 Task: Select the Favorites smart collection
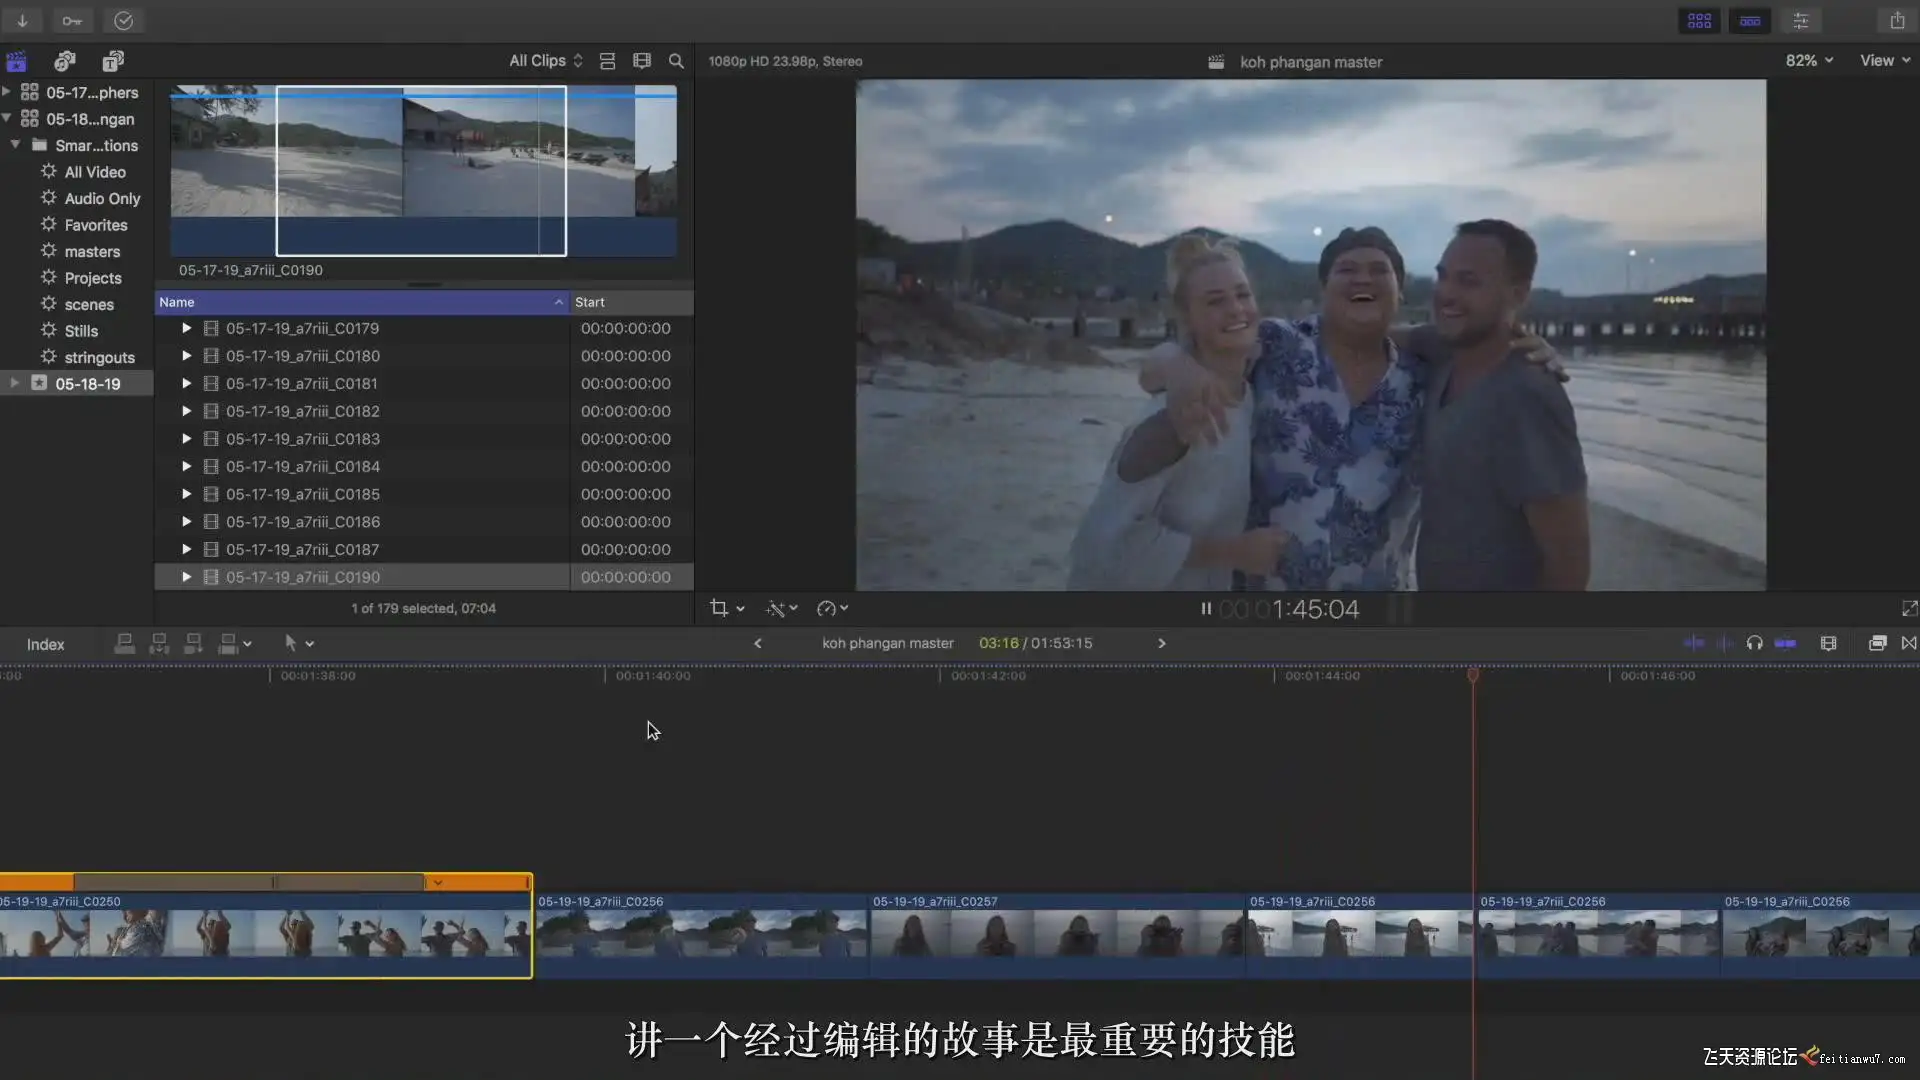point(95,225)
